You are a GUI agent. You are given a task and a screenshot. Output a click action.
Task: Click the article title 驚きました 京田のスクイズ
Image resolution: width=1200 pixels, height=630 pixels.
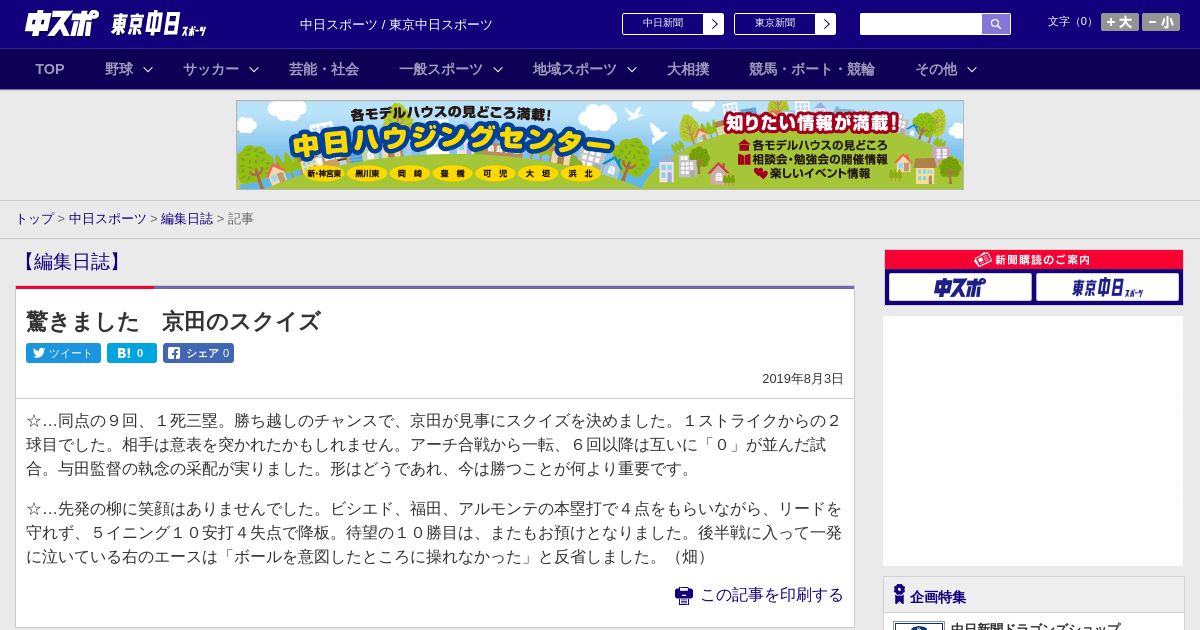pos(173,321)
